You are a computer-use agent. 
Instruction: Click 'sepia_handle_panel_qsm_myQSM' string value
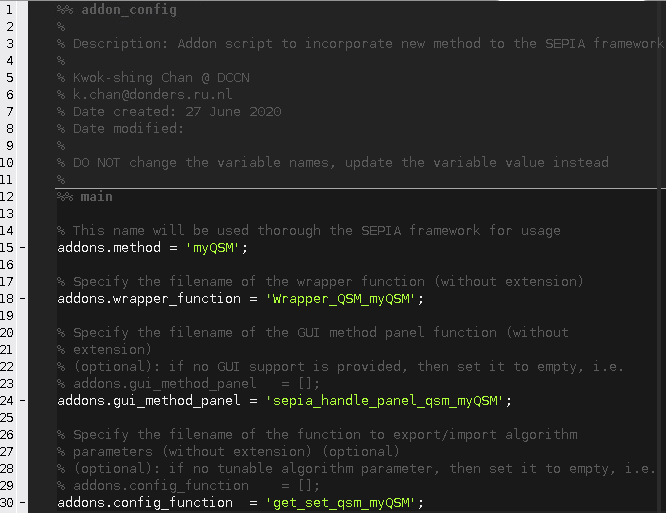point(385,400)
